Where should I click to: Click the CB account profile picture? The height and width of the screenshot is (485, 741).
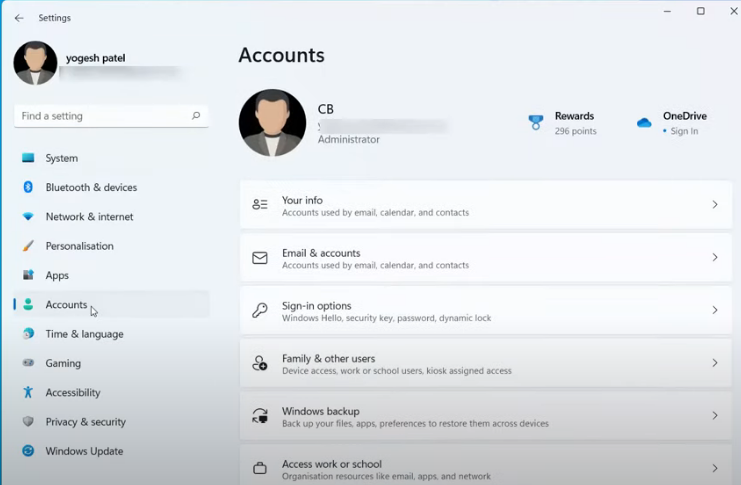(x=272, y=123)
